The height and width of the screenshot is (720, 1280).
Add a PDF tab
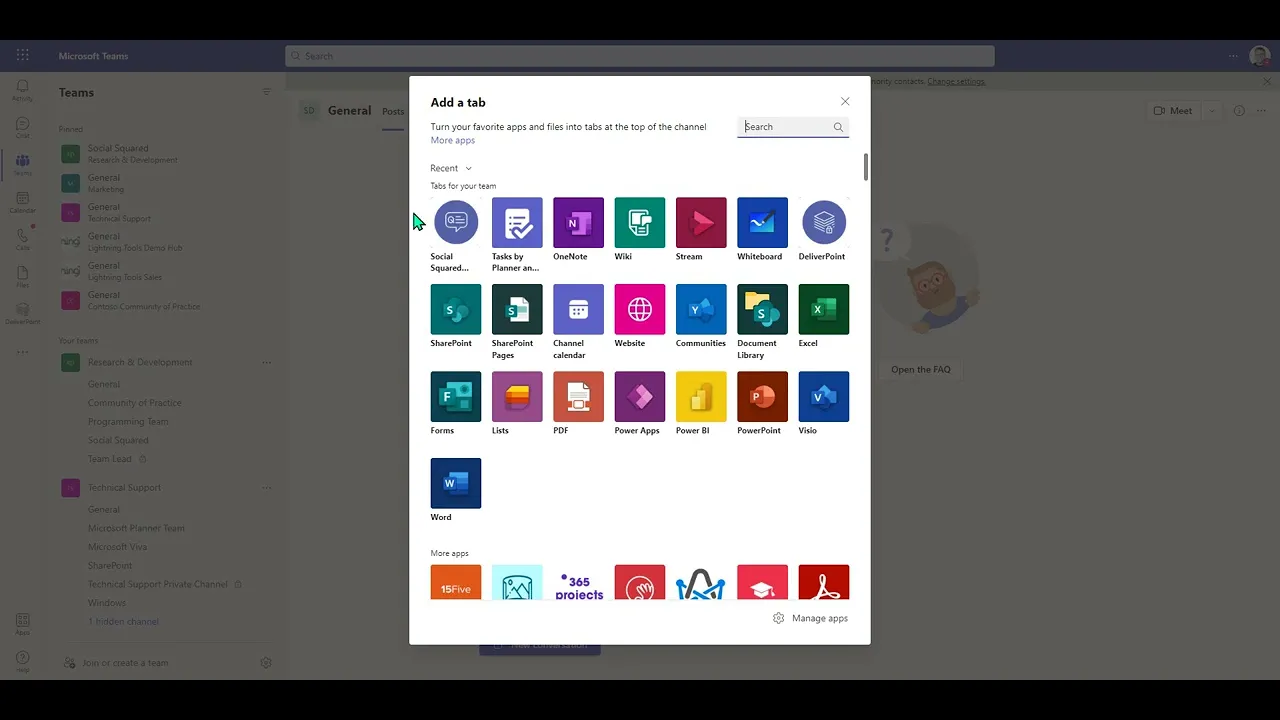[x=578, y=396]
